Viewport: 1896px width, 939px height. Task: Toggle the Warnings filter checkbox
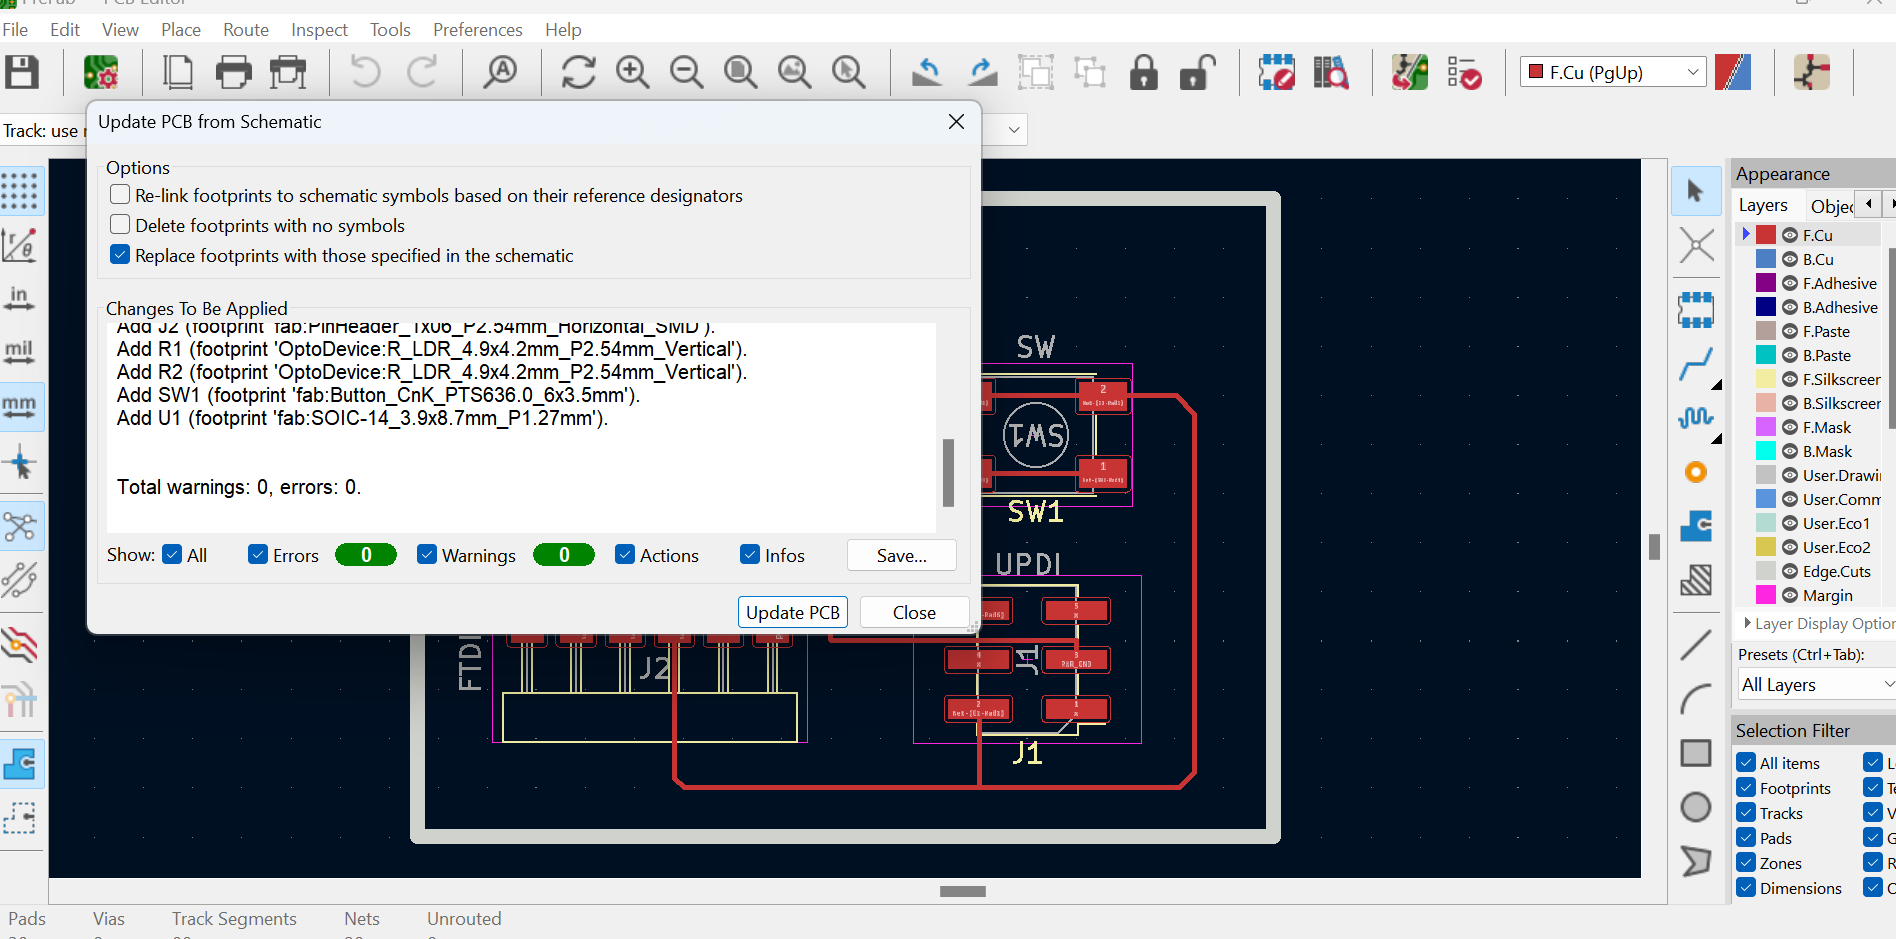(427, 555)
